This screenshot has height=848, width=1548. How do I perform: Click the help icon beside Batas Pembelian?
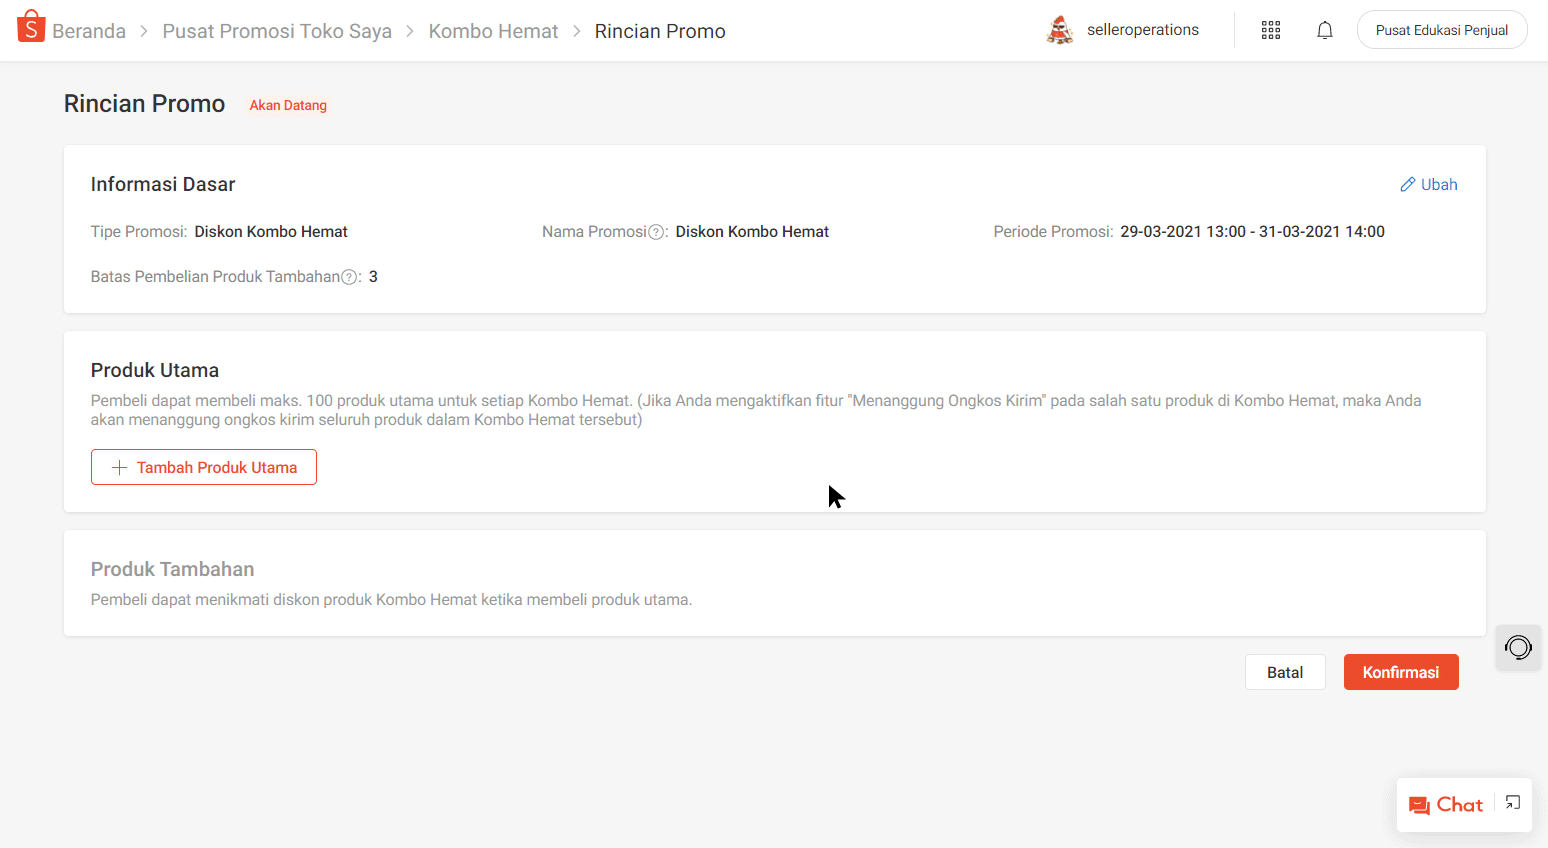point(349,277)
